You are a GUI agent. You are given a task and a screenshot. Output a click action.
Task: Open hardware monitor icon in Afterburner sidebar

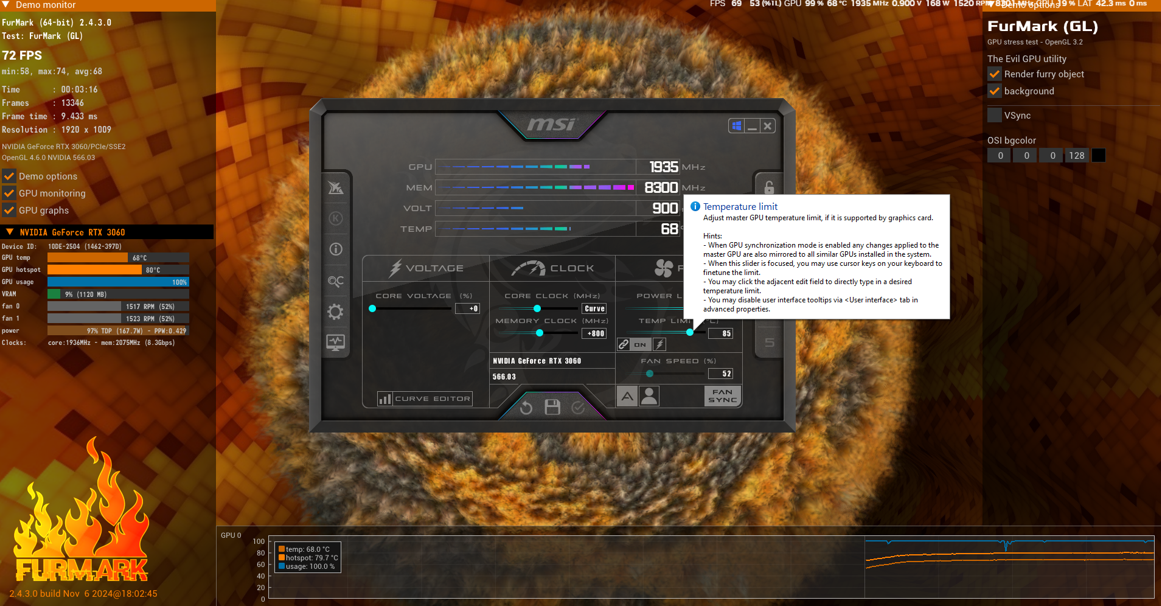[335, 343]
